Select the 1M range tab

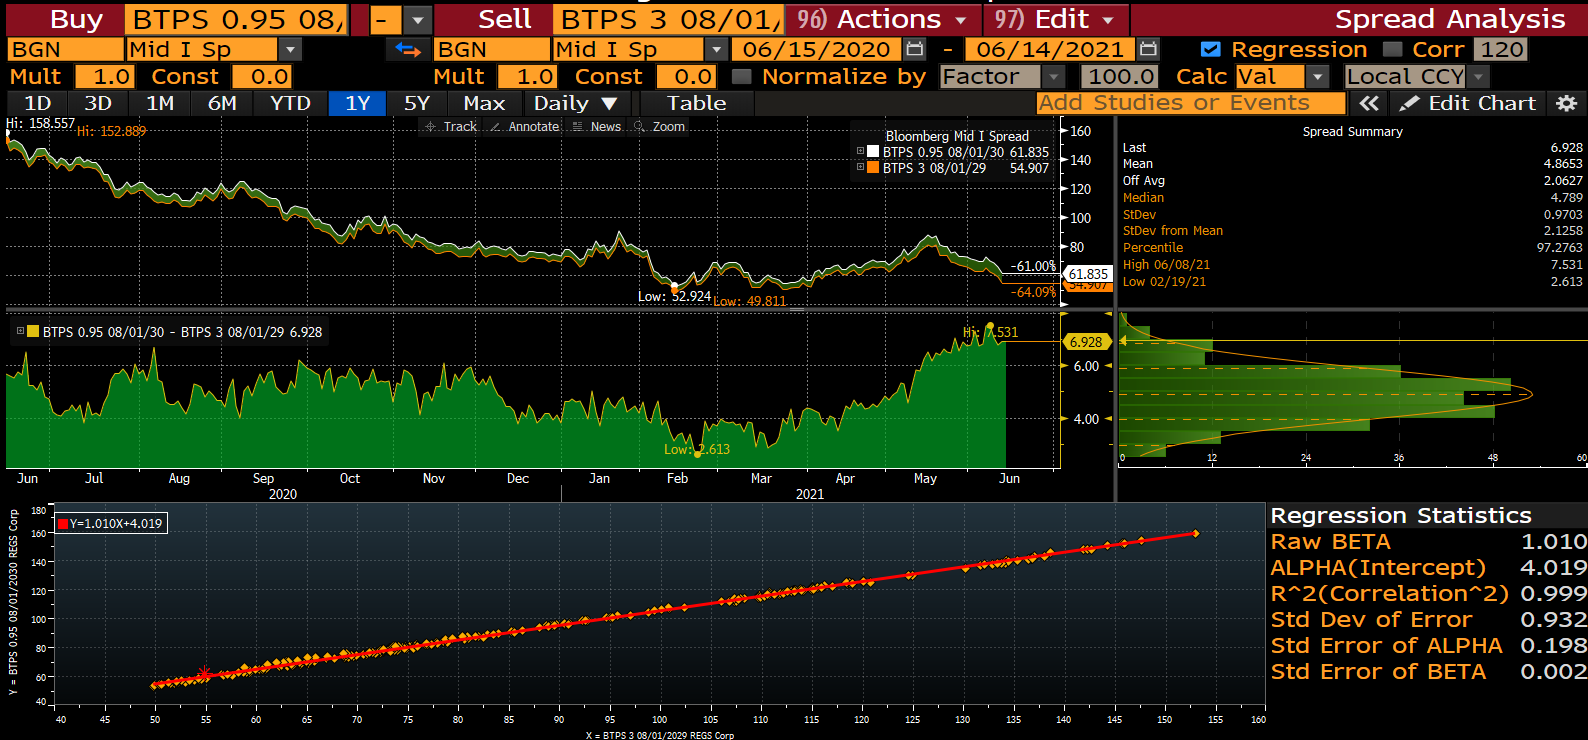point(160,103)
